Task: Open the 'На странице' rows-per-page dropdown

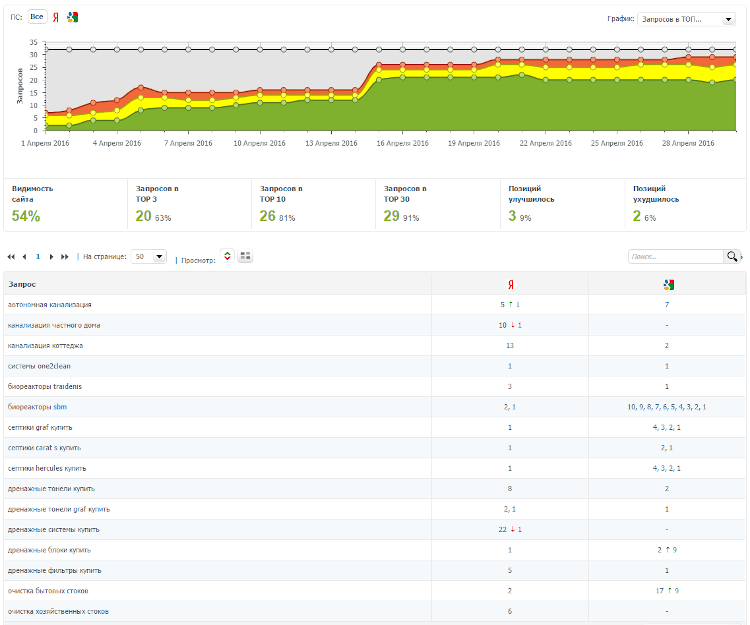Action: pyautogui.click(x=150, y=257)
